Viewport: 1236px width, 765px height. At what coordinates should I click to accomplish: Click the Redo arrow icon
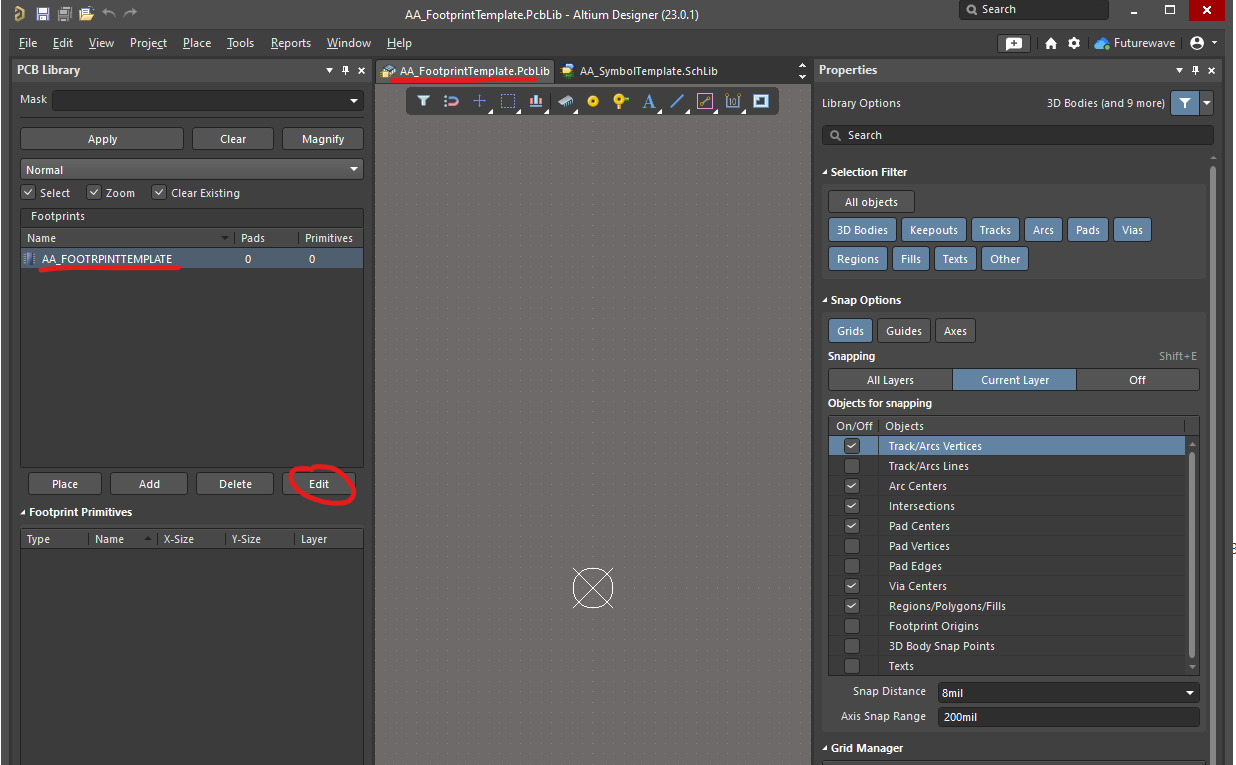(x=130, y=13)
